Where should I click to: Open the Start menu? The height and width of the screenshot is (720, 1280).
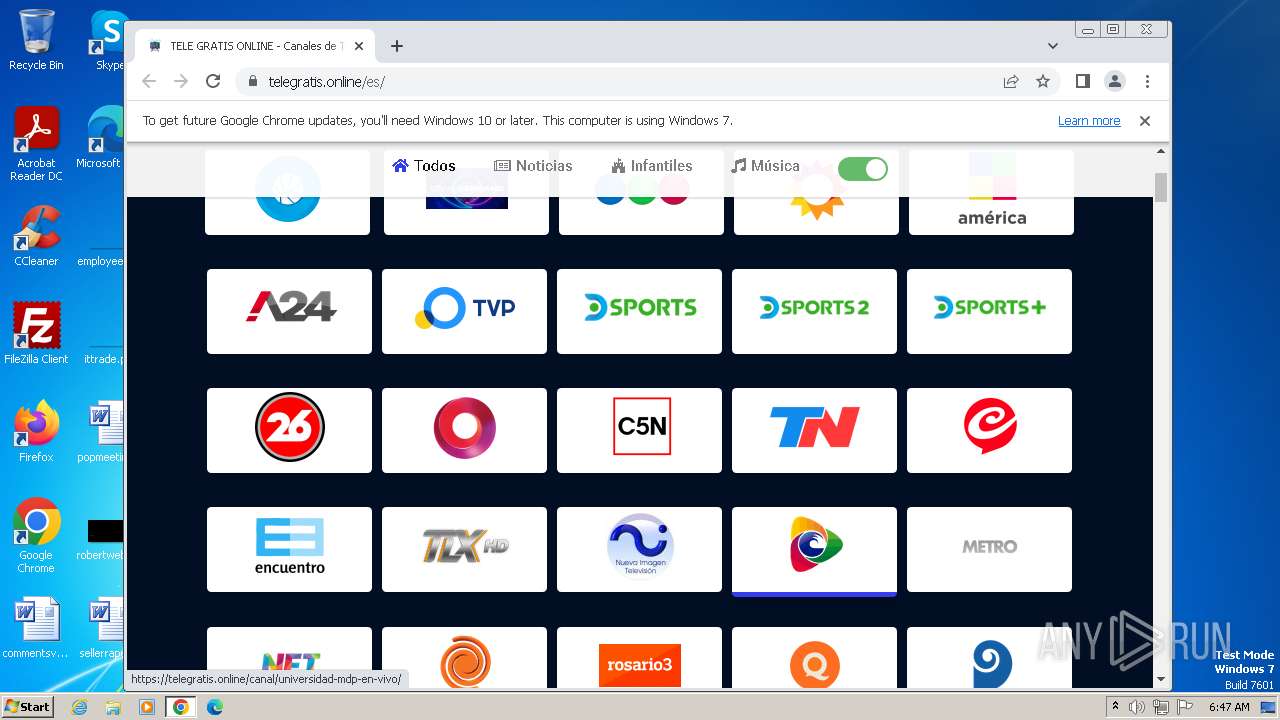tap(28, 707)
